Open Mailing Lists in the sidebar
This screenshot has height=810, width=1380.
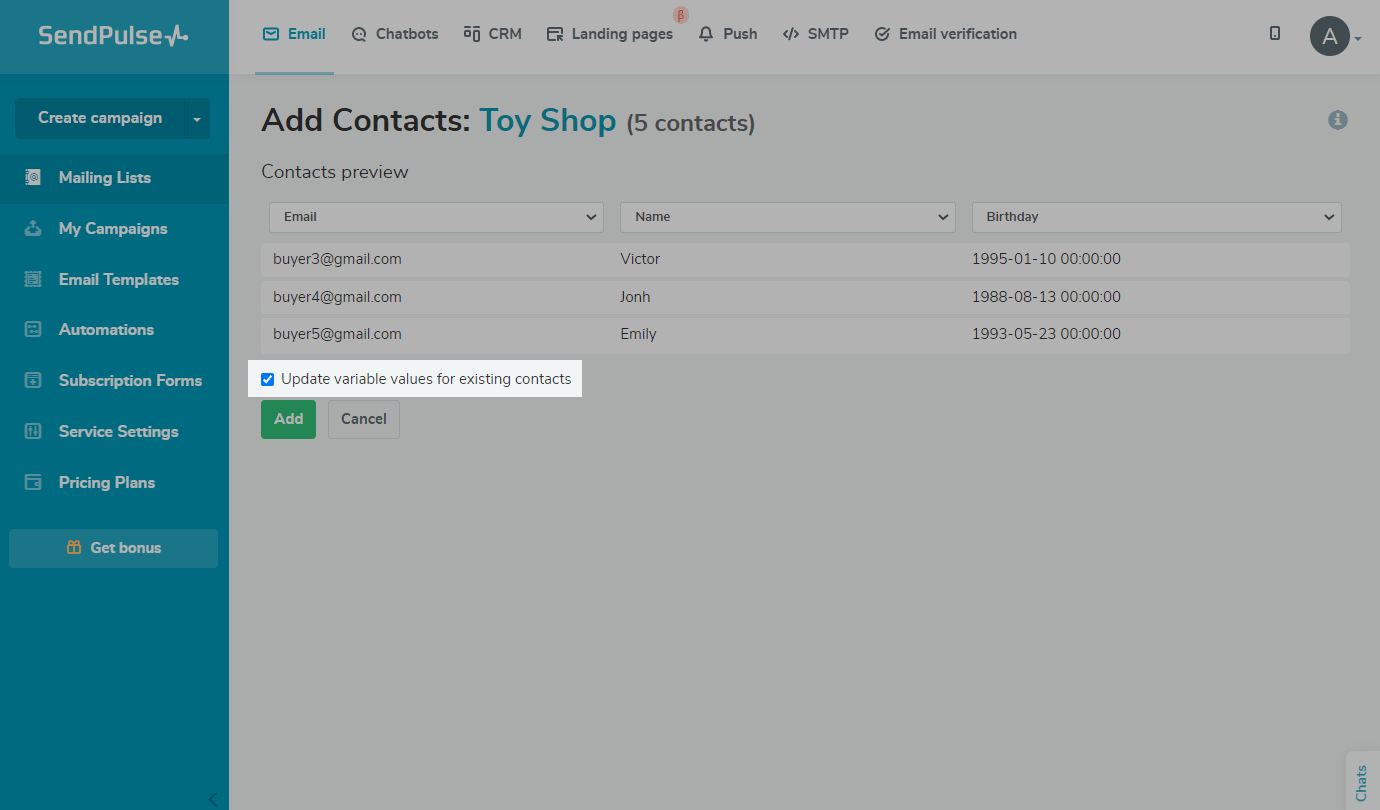click(x=104, y=178)
